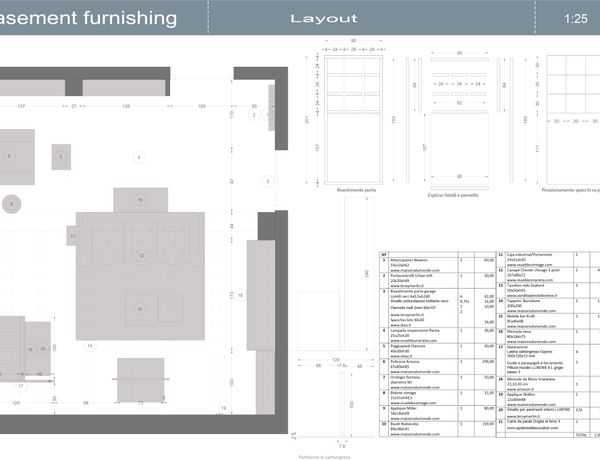
Task: Select the number 4 marker in the floor plan
Action: [x=140, y=156]
